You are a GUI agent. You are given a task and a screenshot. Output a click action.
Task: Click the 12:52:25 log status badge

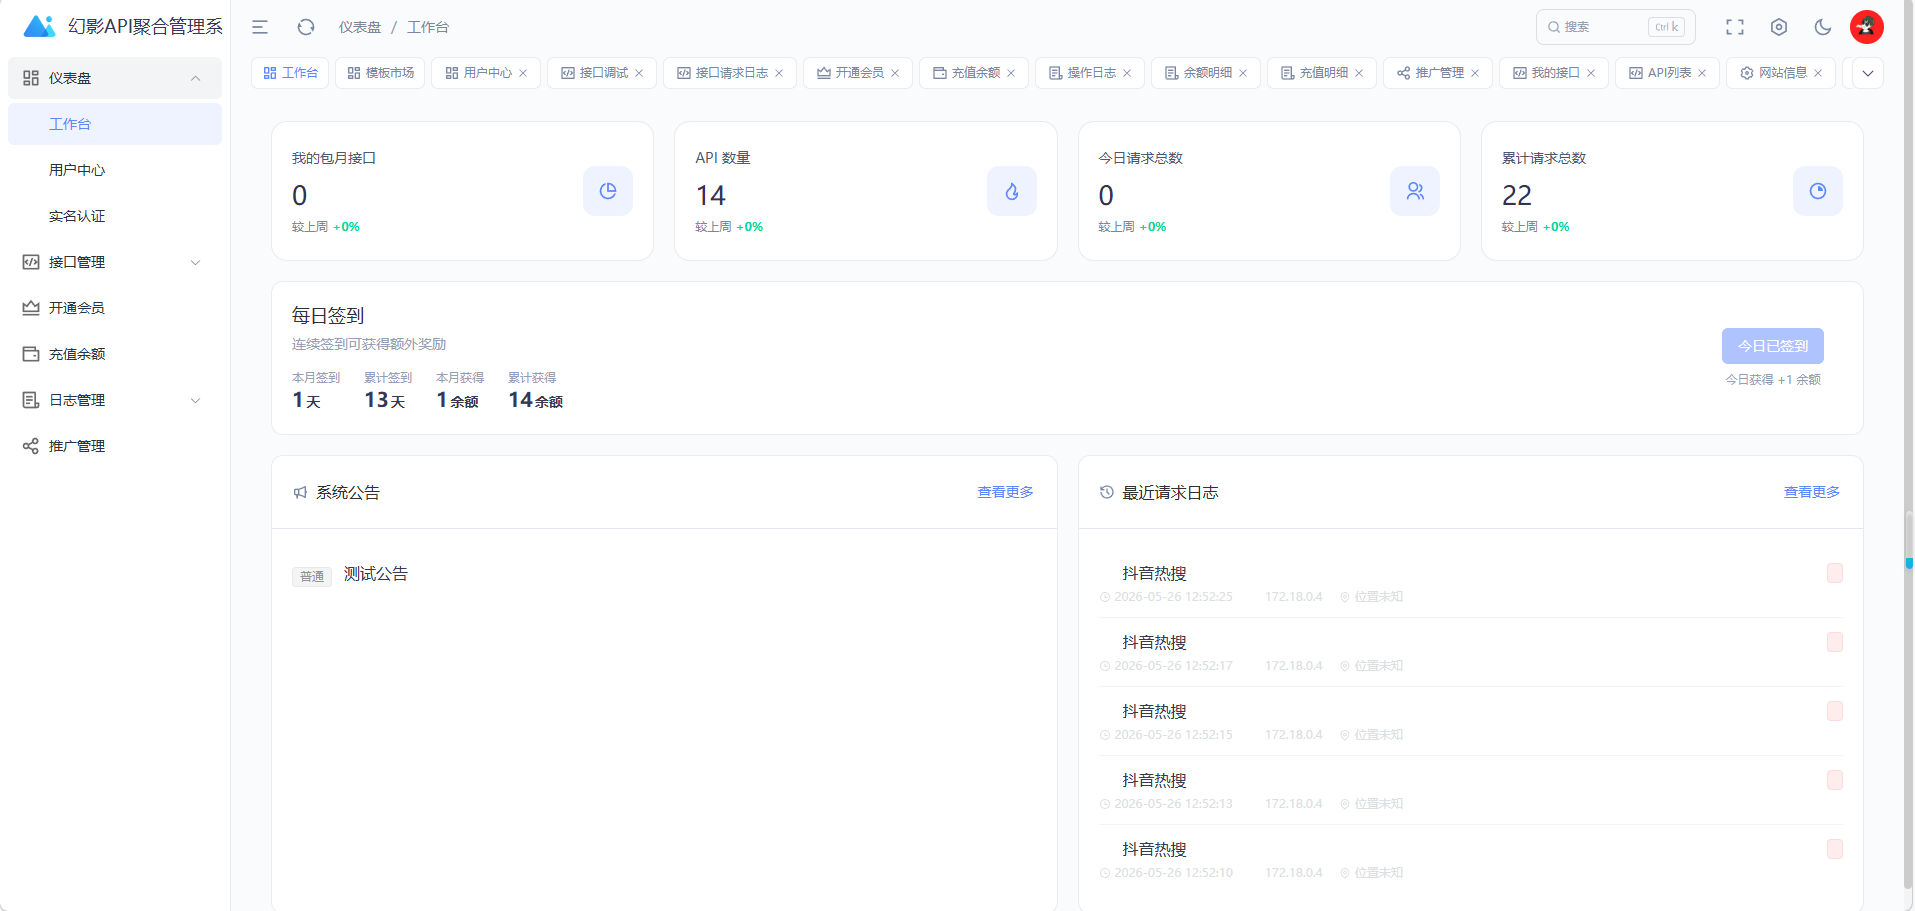(1835, 573)
